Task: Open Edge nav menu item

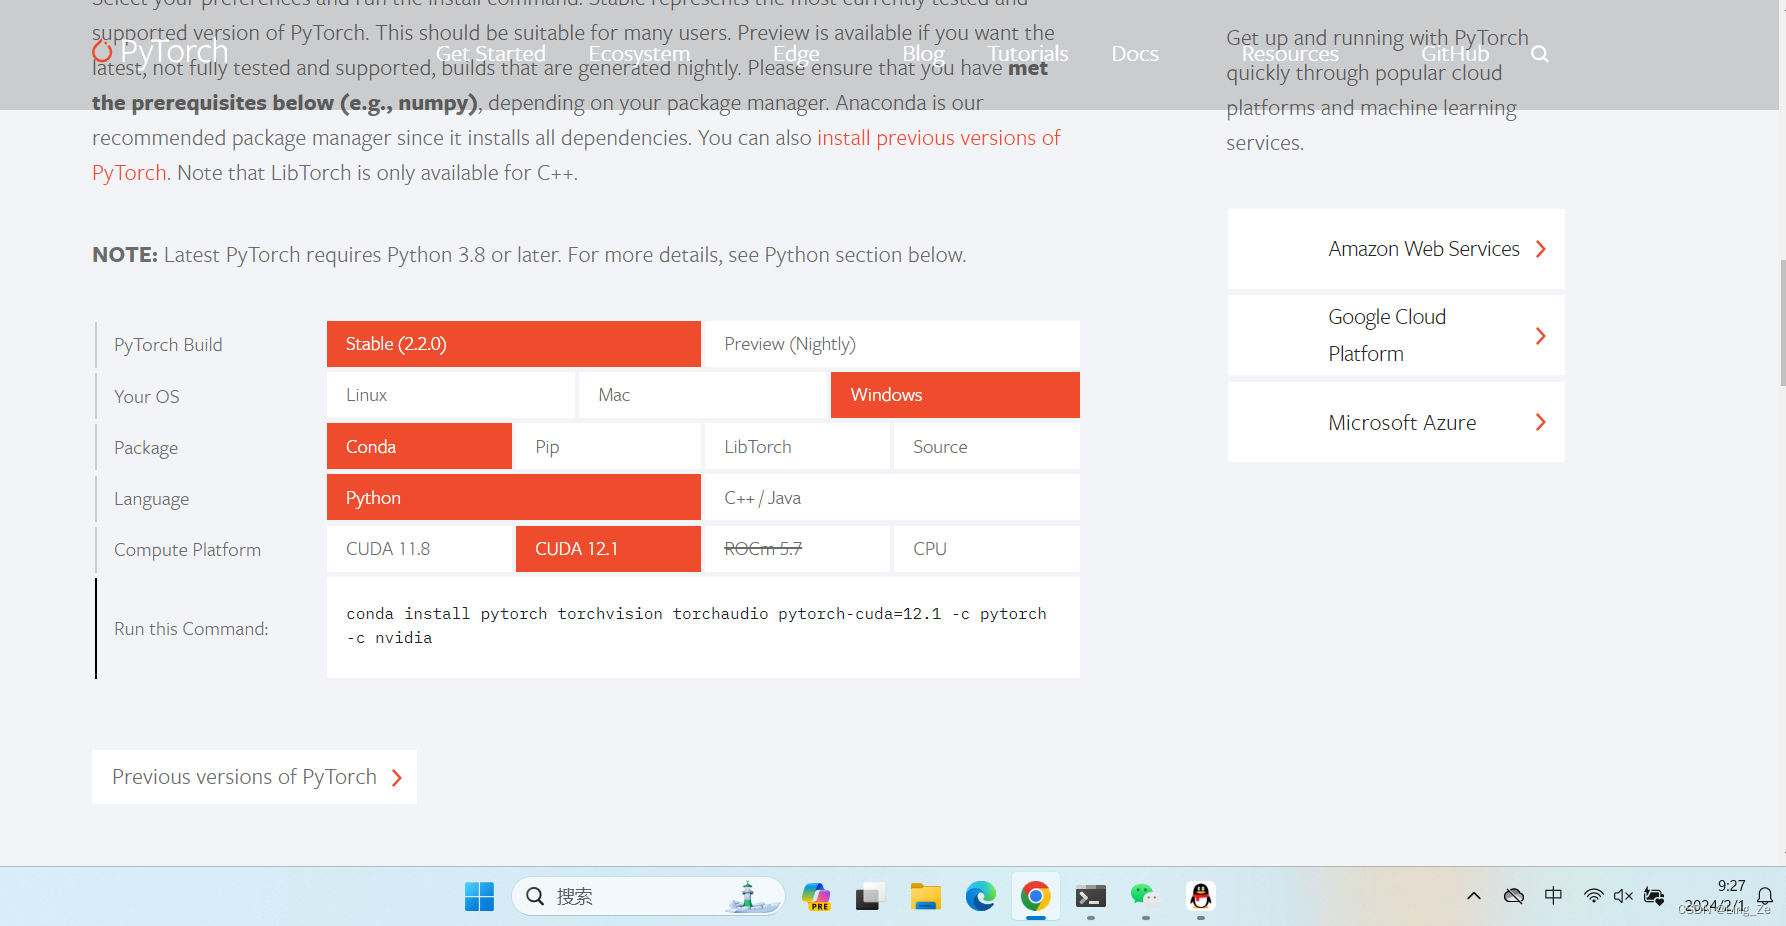Action: (x=796, y=54)
